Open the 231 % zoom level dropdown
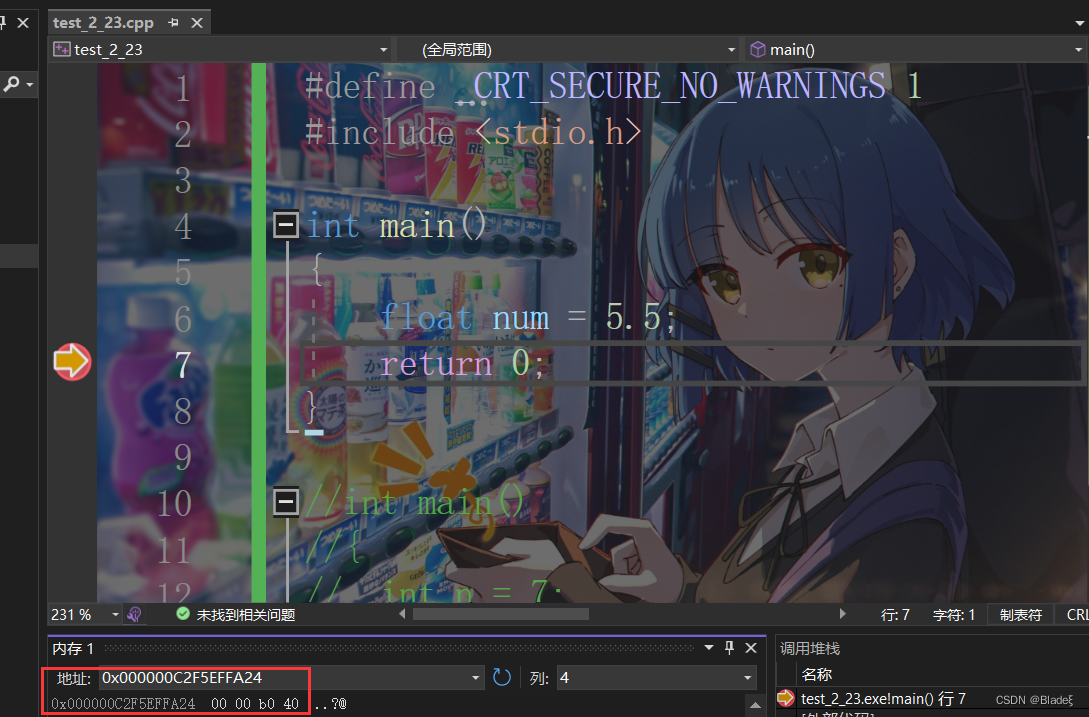This screenshot has height=717, width=1089. click(x=115, y=615)
